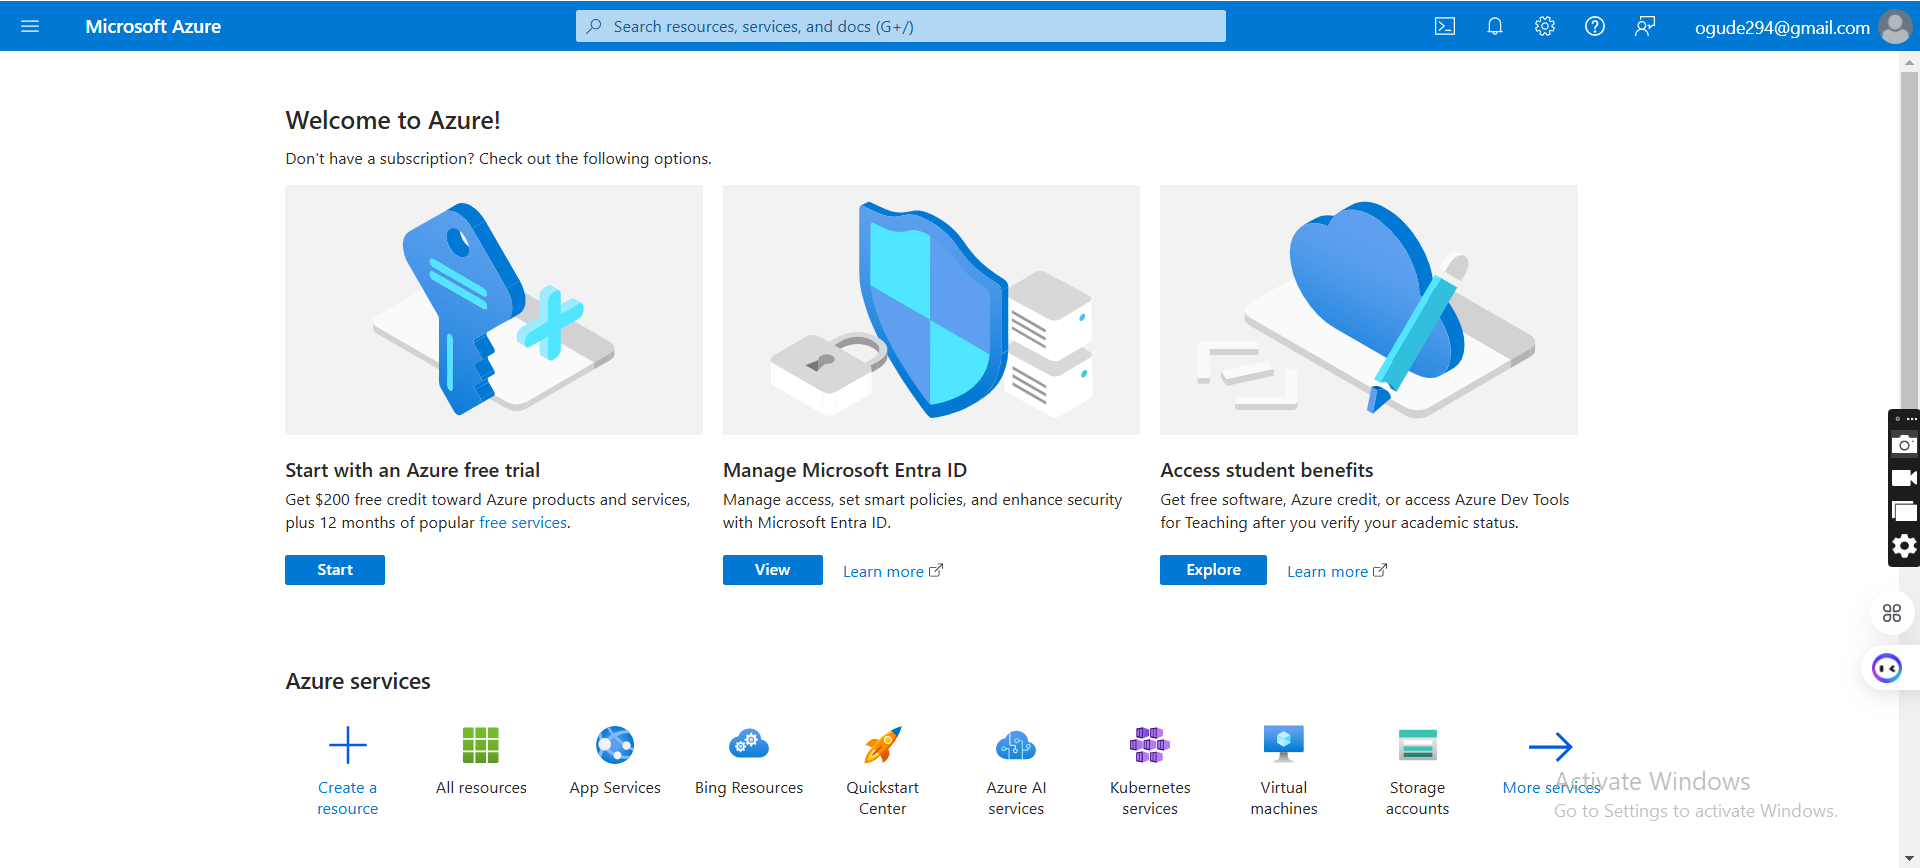Image resolution: width=1920 pixels, height=868 pixels.
Task: Click the page scrollbar down arrow
Action: point(1909,858)
